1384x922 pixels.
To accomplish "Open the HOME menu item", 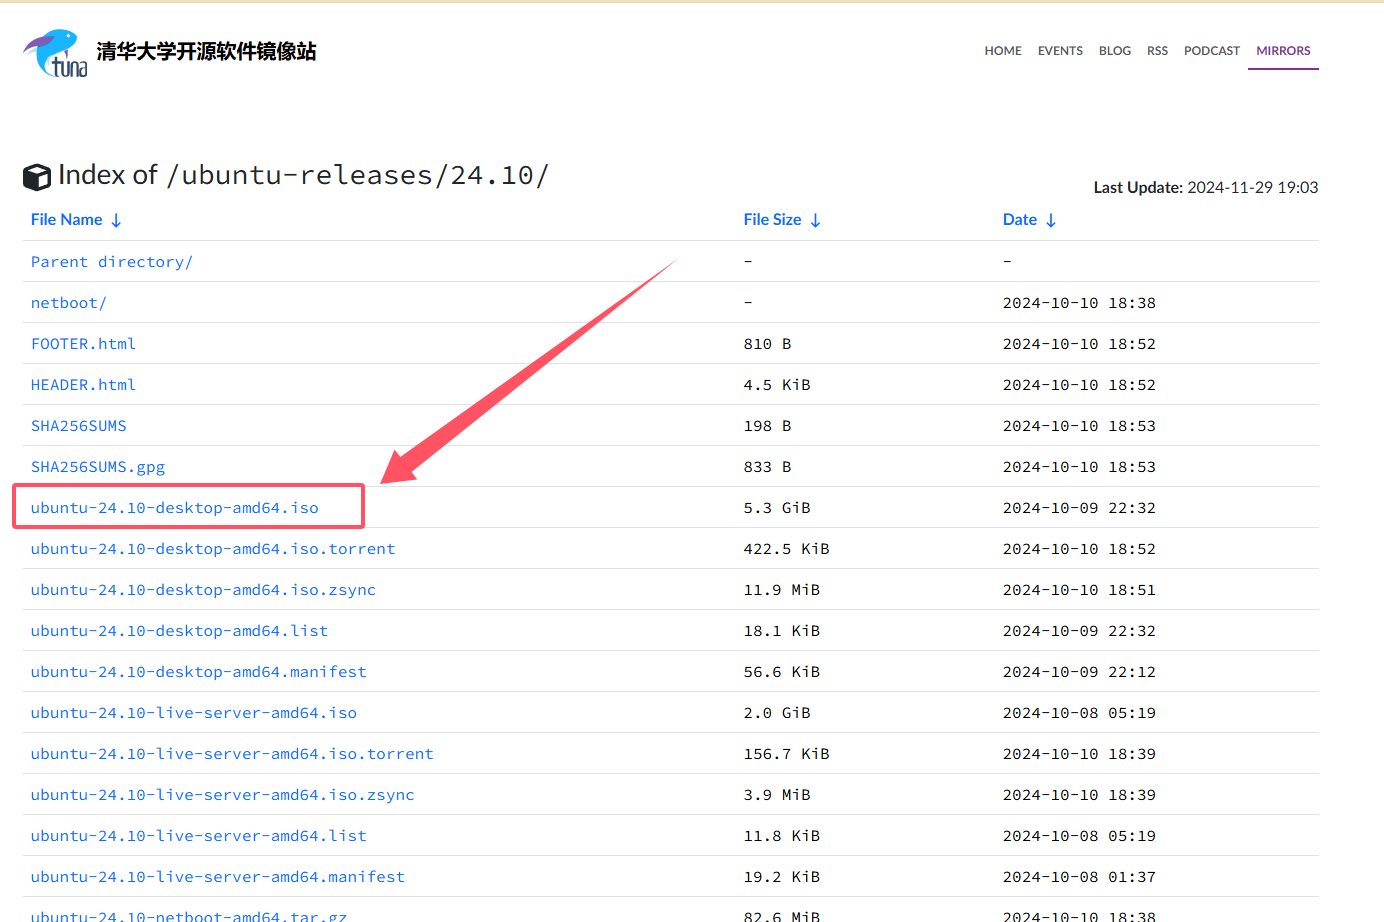I will [x=1003, y=51].
